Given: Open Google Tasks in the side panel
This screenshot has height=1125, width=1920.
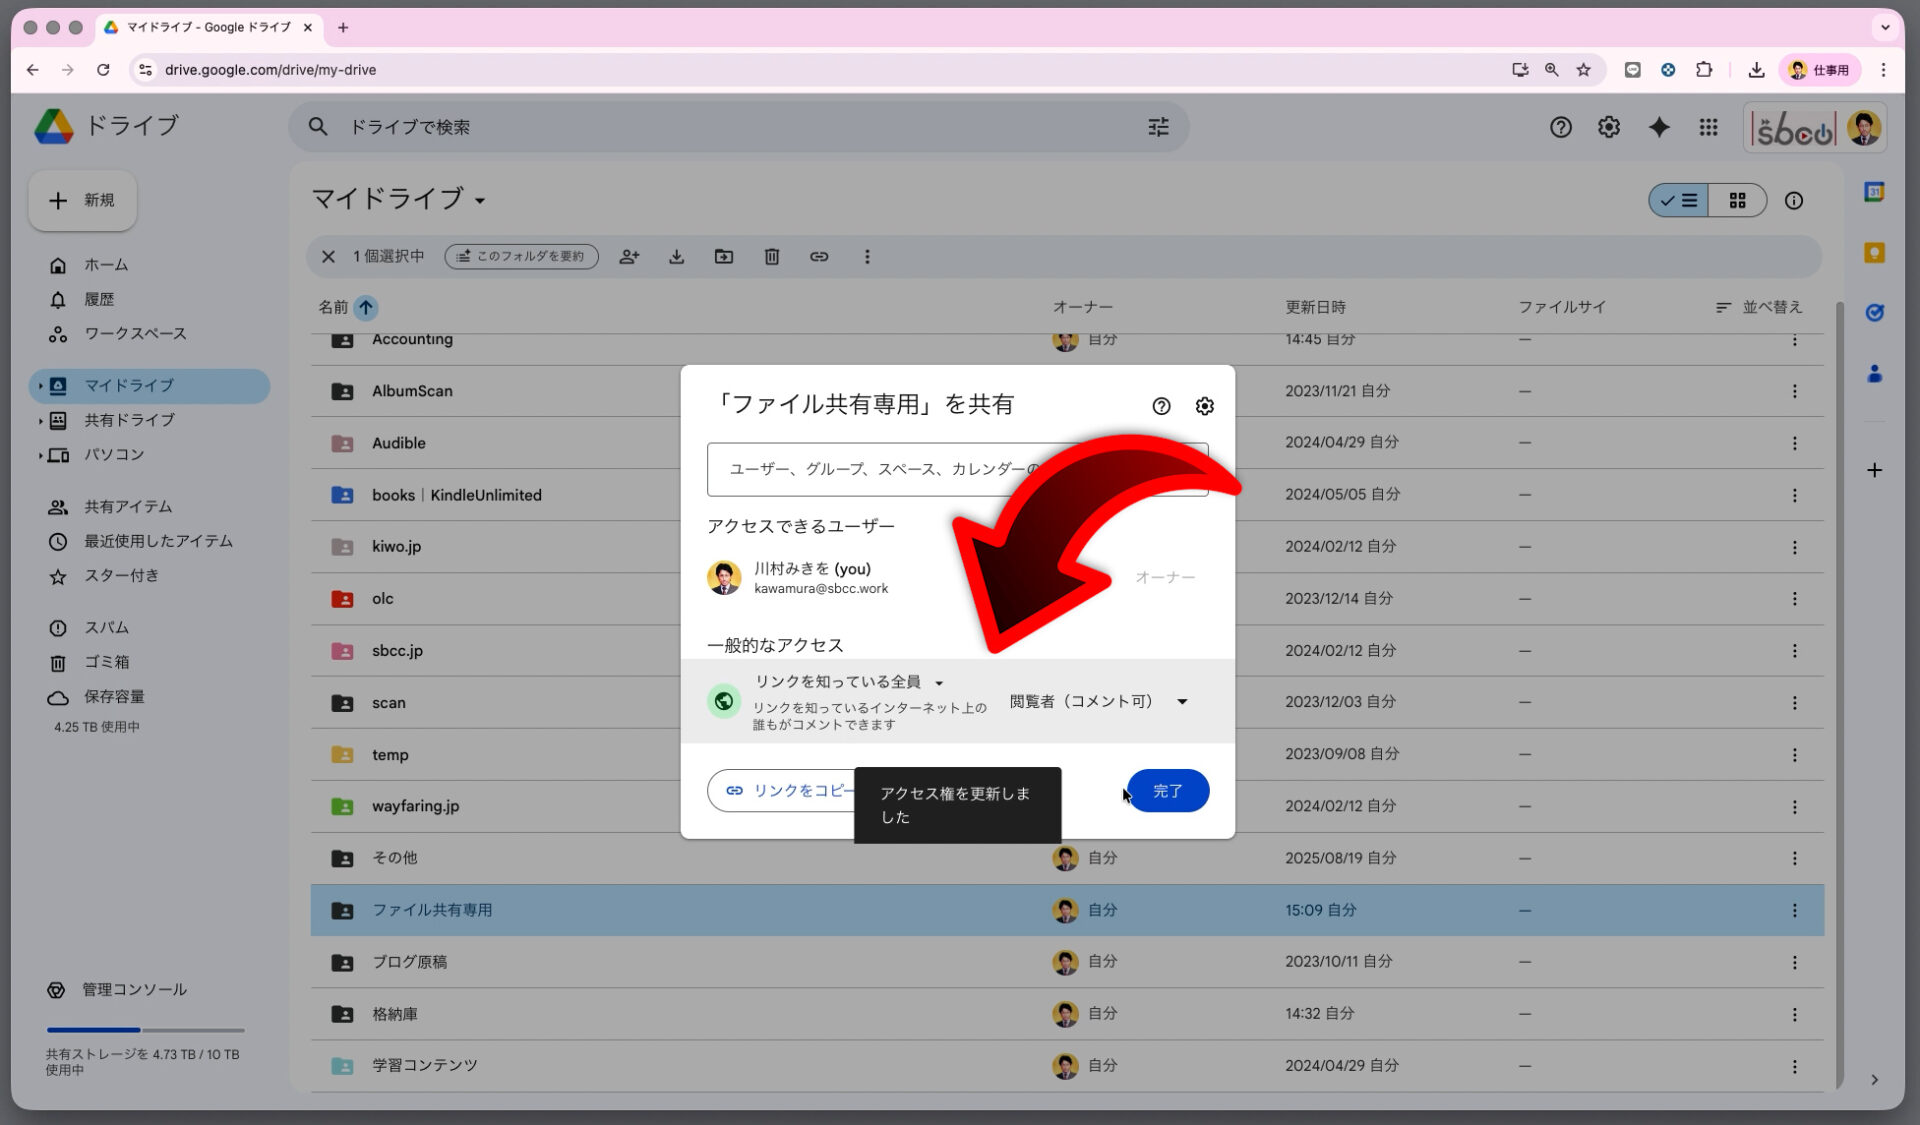Looking at the screenshot, I should click(1875, 312).
